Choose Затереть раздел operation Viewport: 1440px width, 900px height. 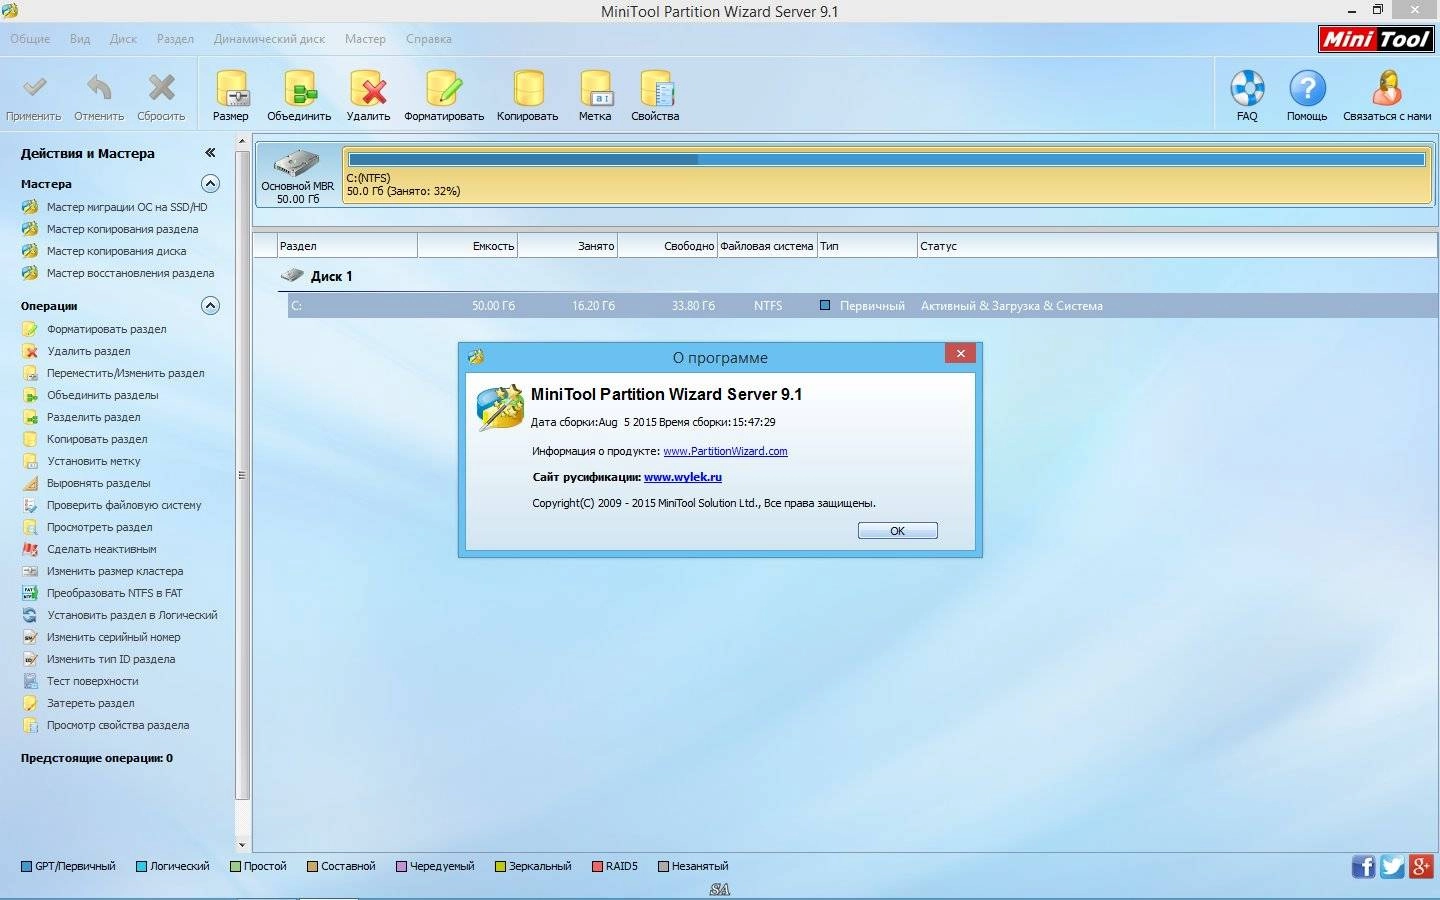click(x=90, y=703)
